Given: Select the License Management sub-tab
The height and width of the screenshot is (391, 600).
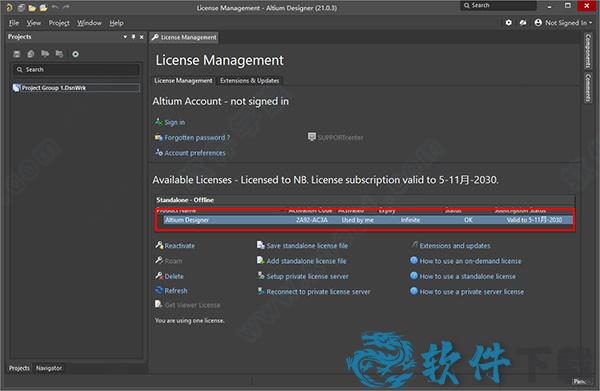Looking at the screenshot, I should coord(183,80).
